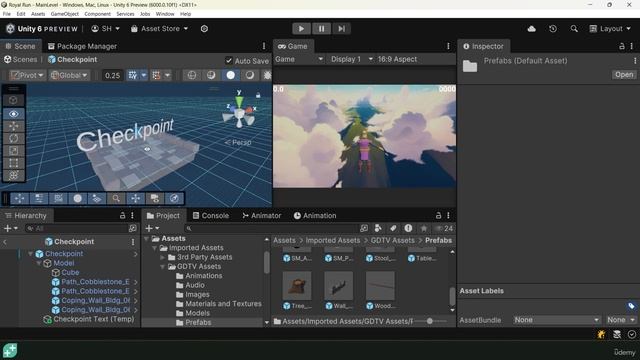The image size is (640, 360).
Task: Open the AssetBundle None dropdown
Action: coord(557,320)
